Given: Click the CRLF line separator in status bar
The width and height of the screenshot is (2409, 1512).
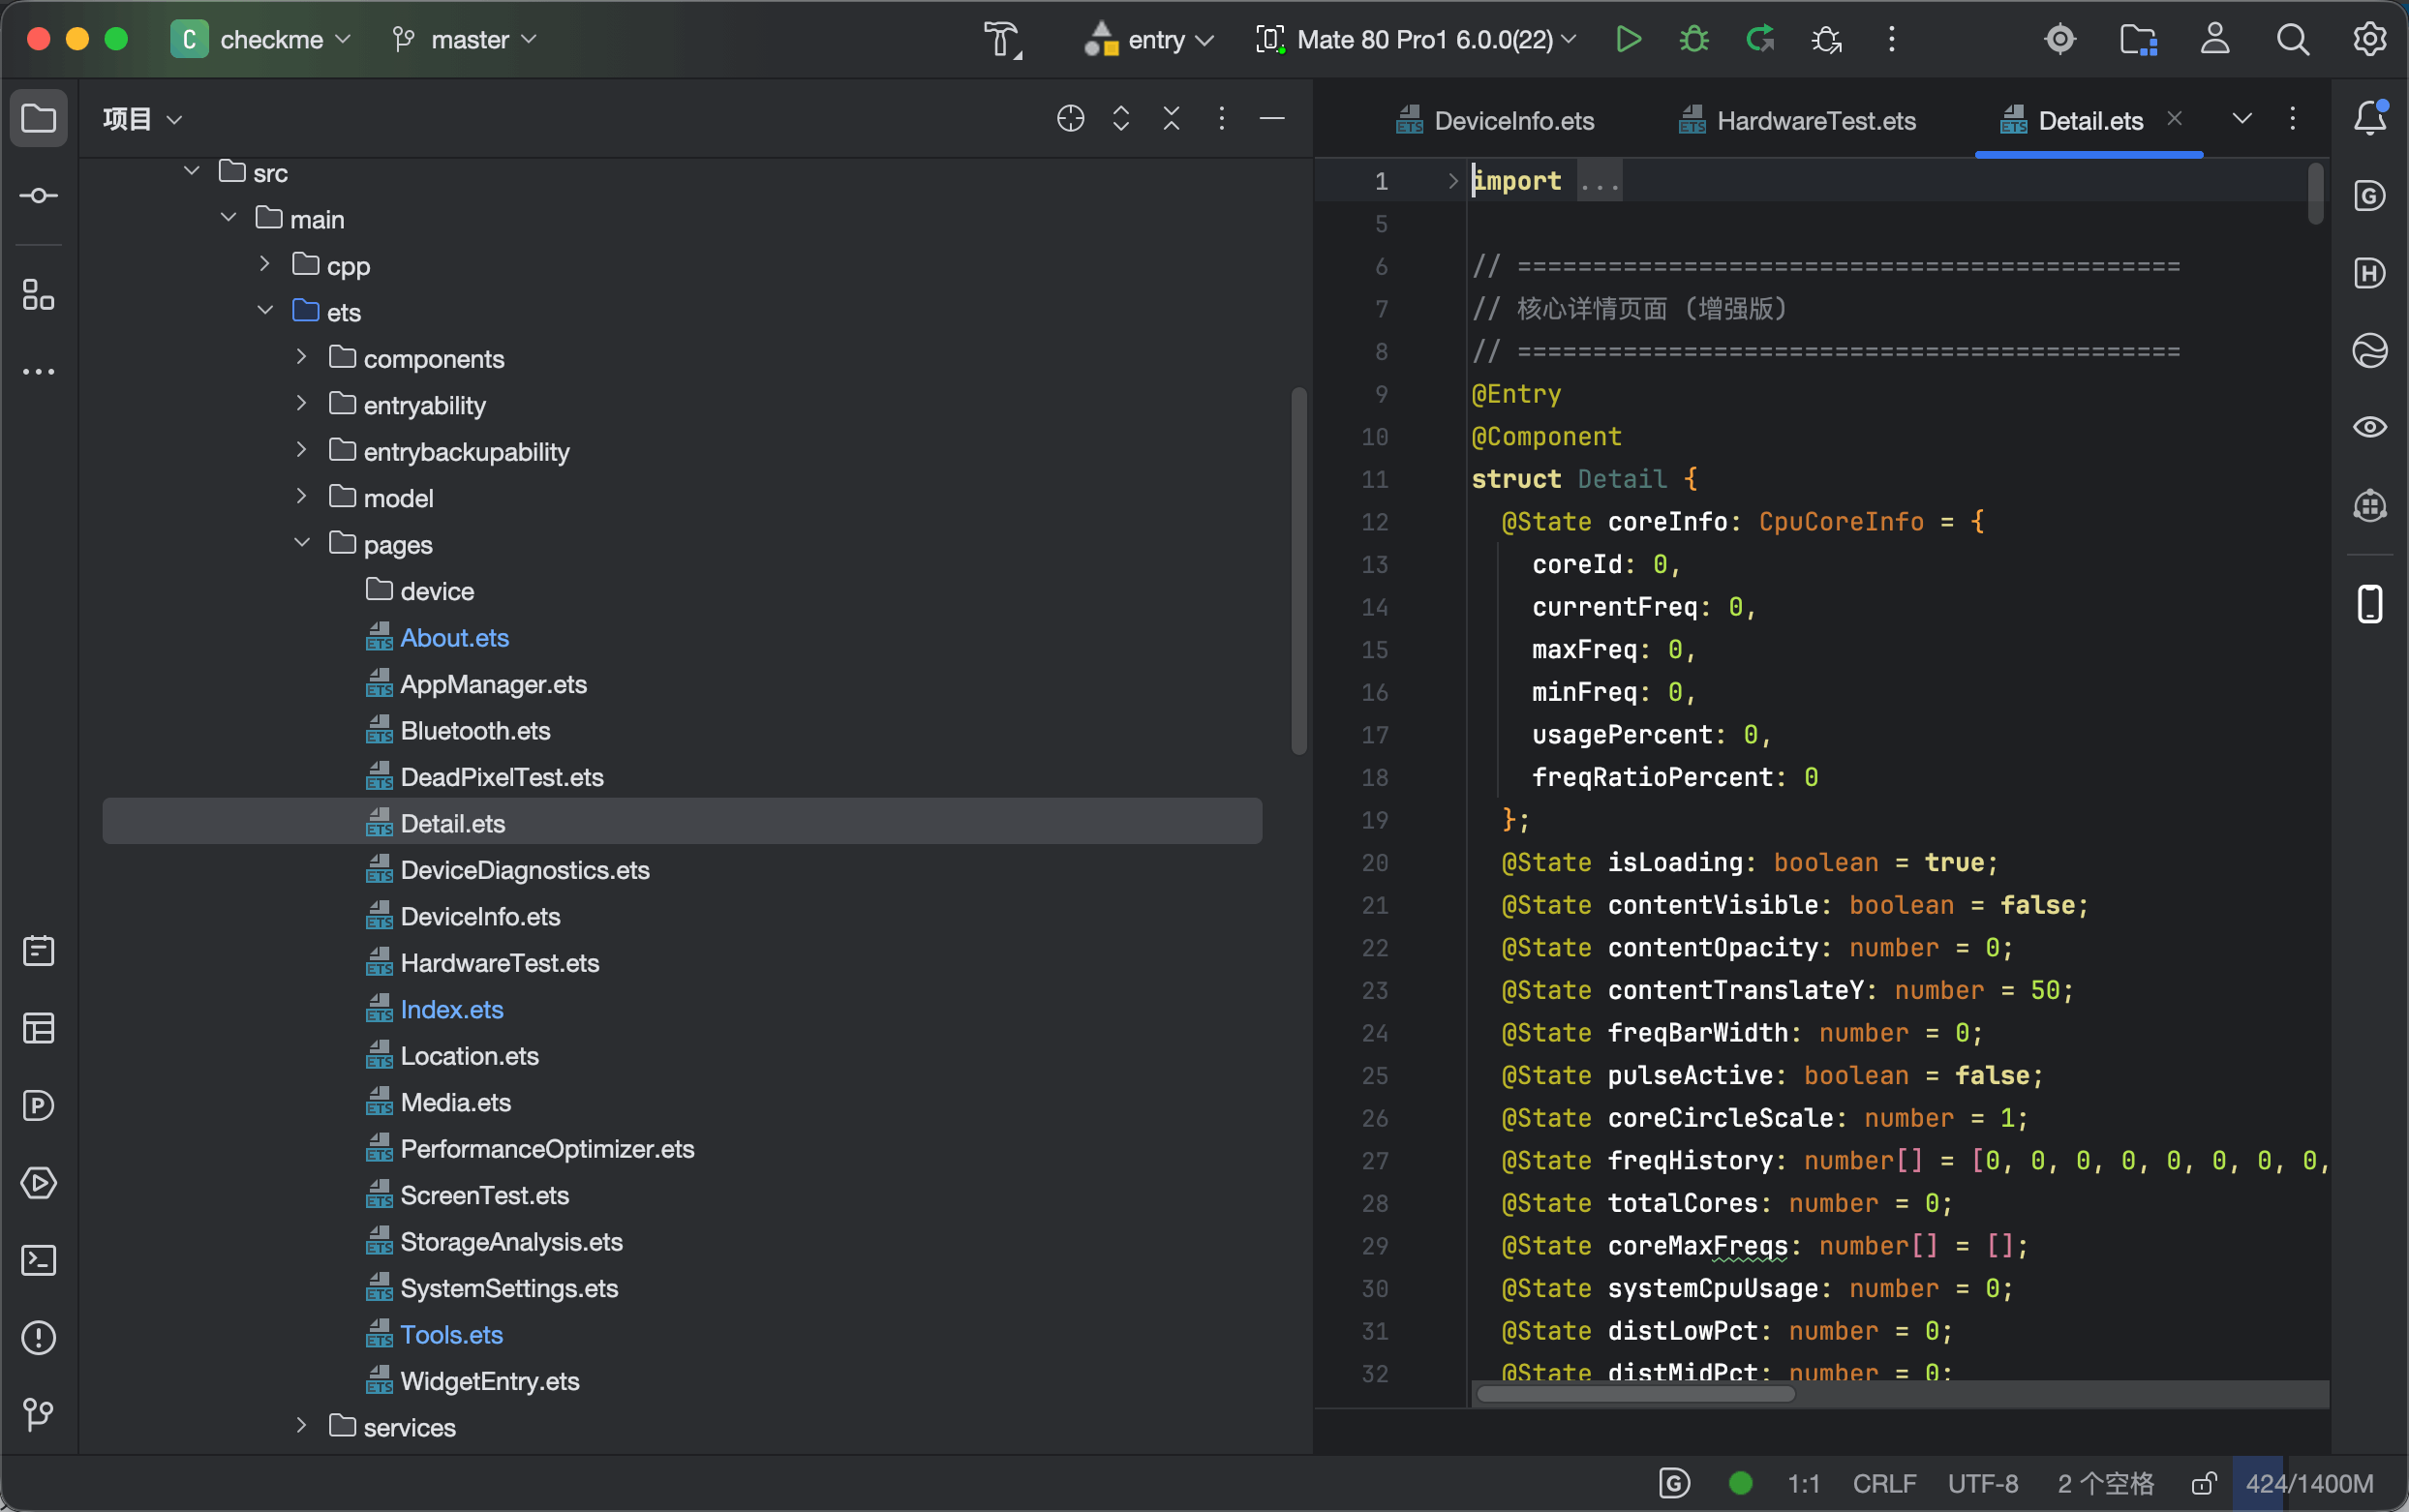Looking at the screenshot, I should pyautogui.click(x=1884, y=1483).
